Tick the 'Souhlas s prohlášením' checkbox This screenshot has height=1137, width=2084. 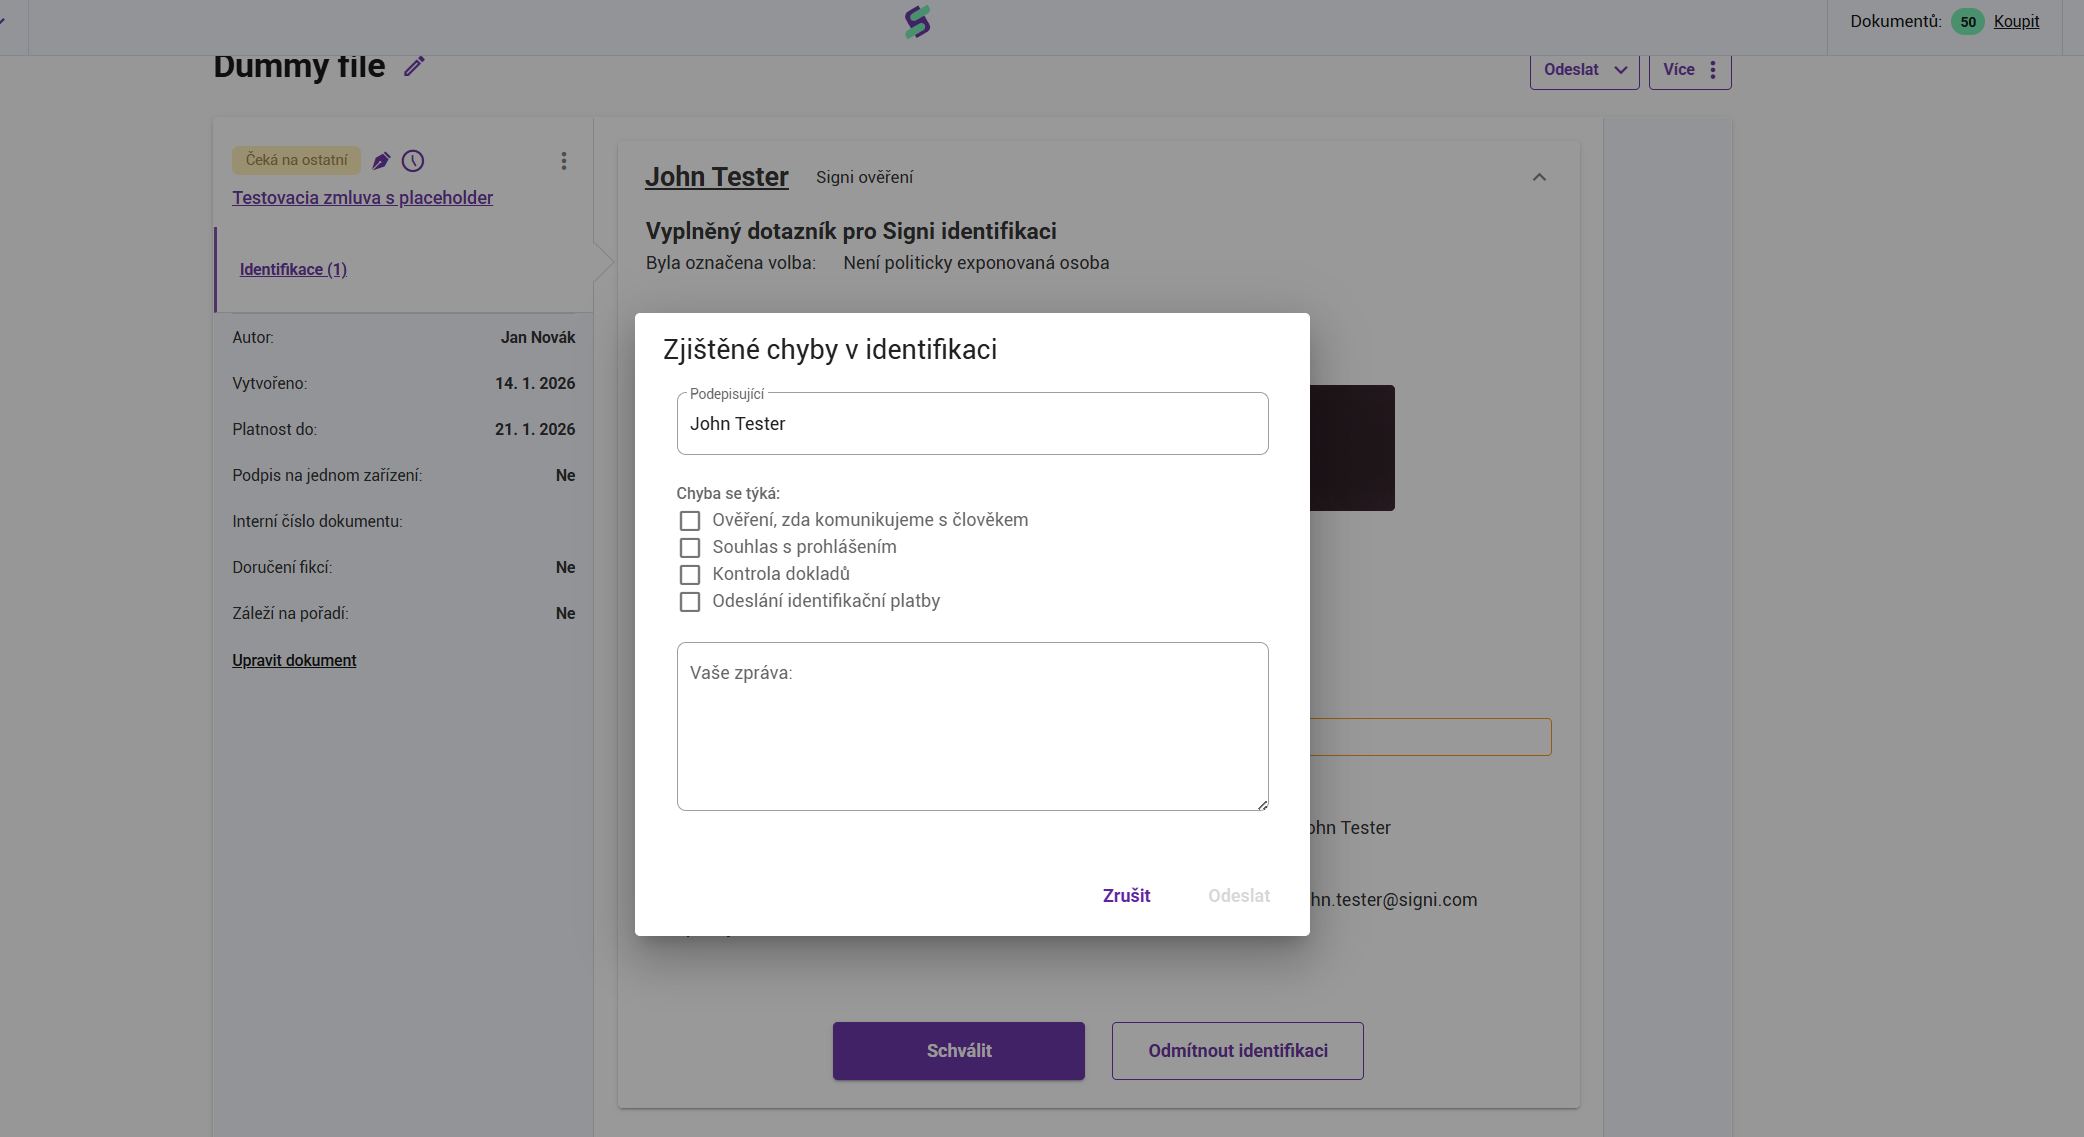690,548
